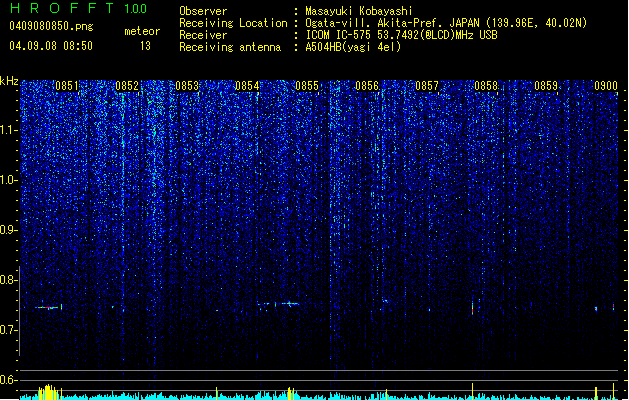Click the 0855 time marker
629x400 pixels.
pyautogui.click(x=307, y=86)
